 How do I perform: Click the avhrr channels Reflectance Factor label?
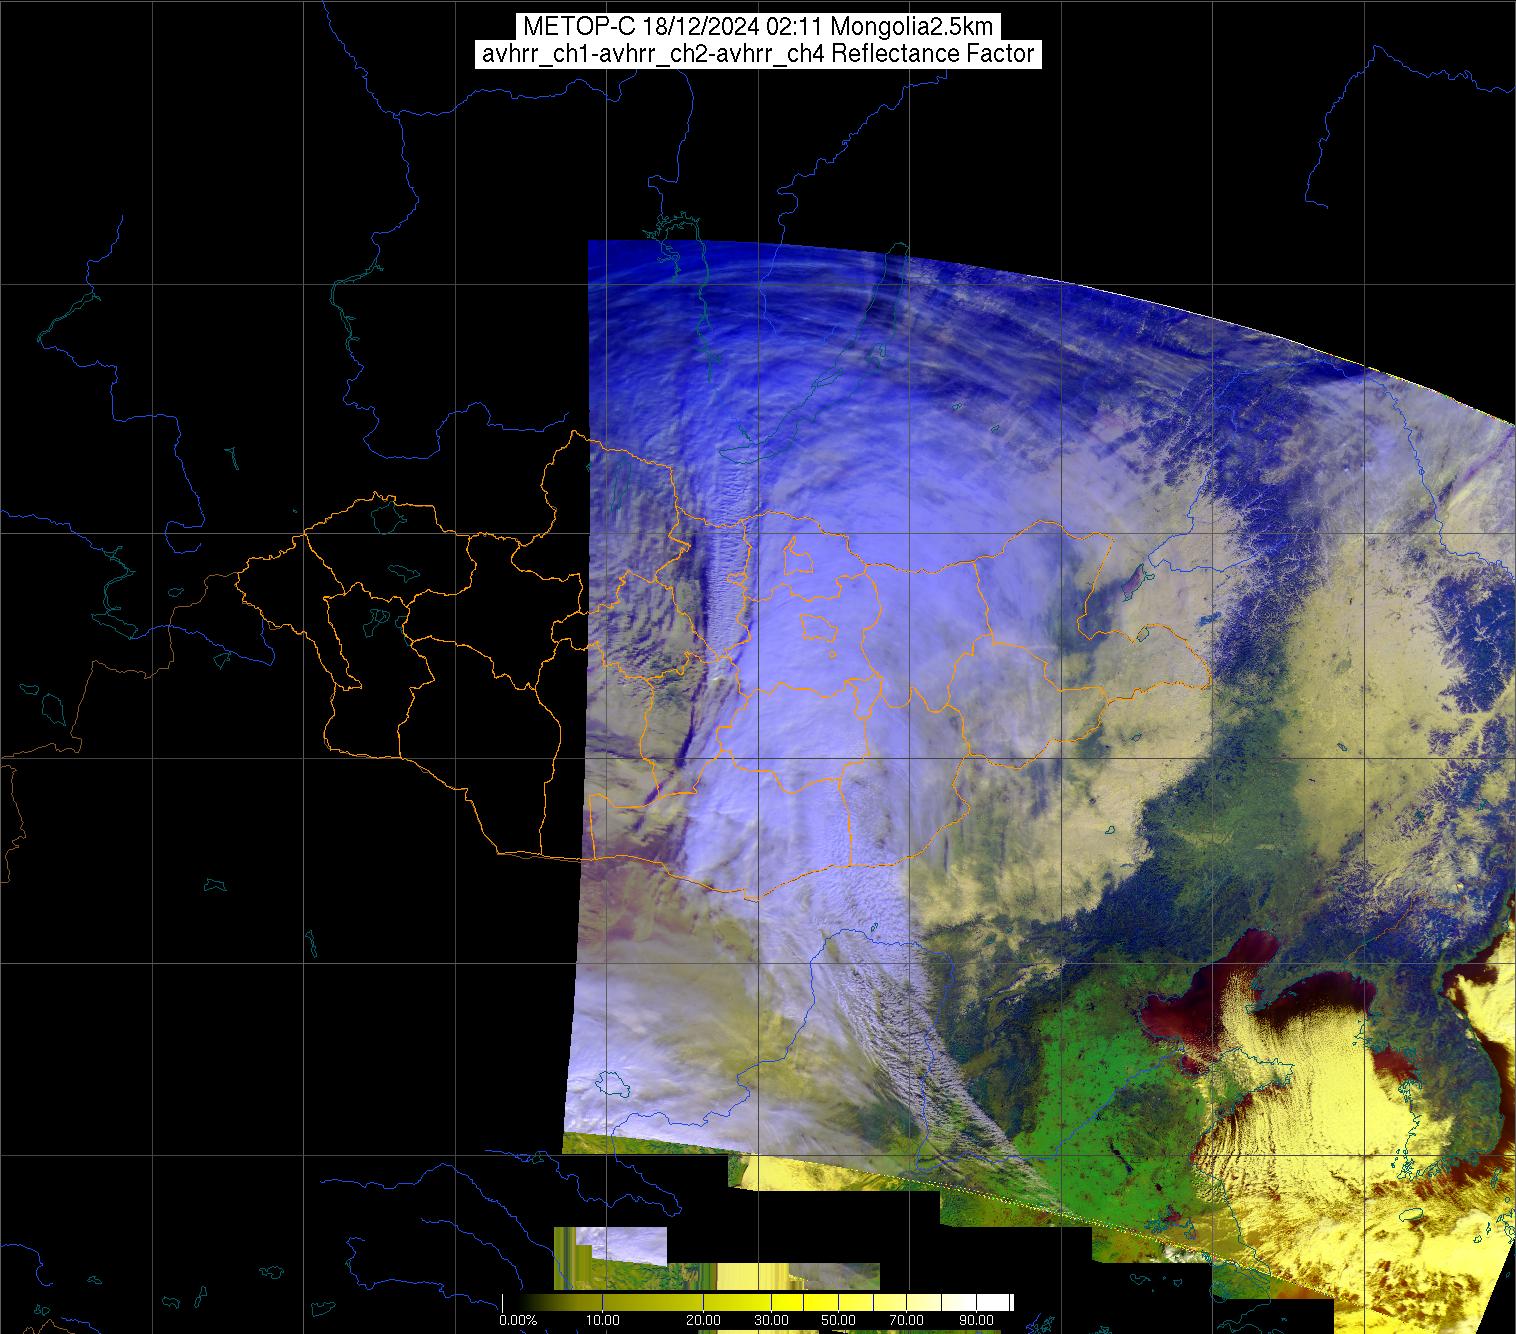(x=758, y=54)
